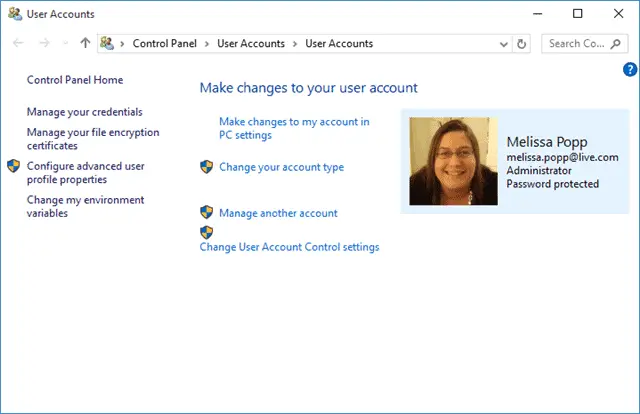Click the melissa.popp@live.com email text
The width and height of the screenshot is (640, 414).
click(562, 158)
